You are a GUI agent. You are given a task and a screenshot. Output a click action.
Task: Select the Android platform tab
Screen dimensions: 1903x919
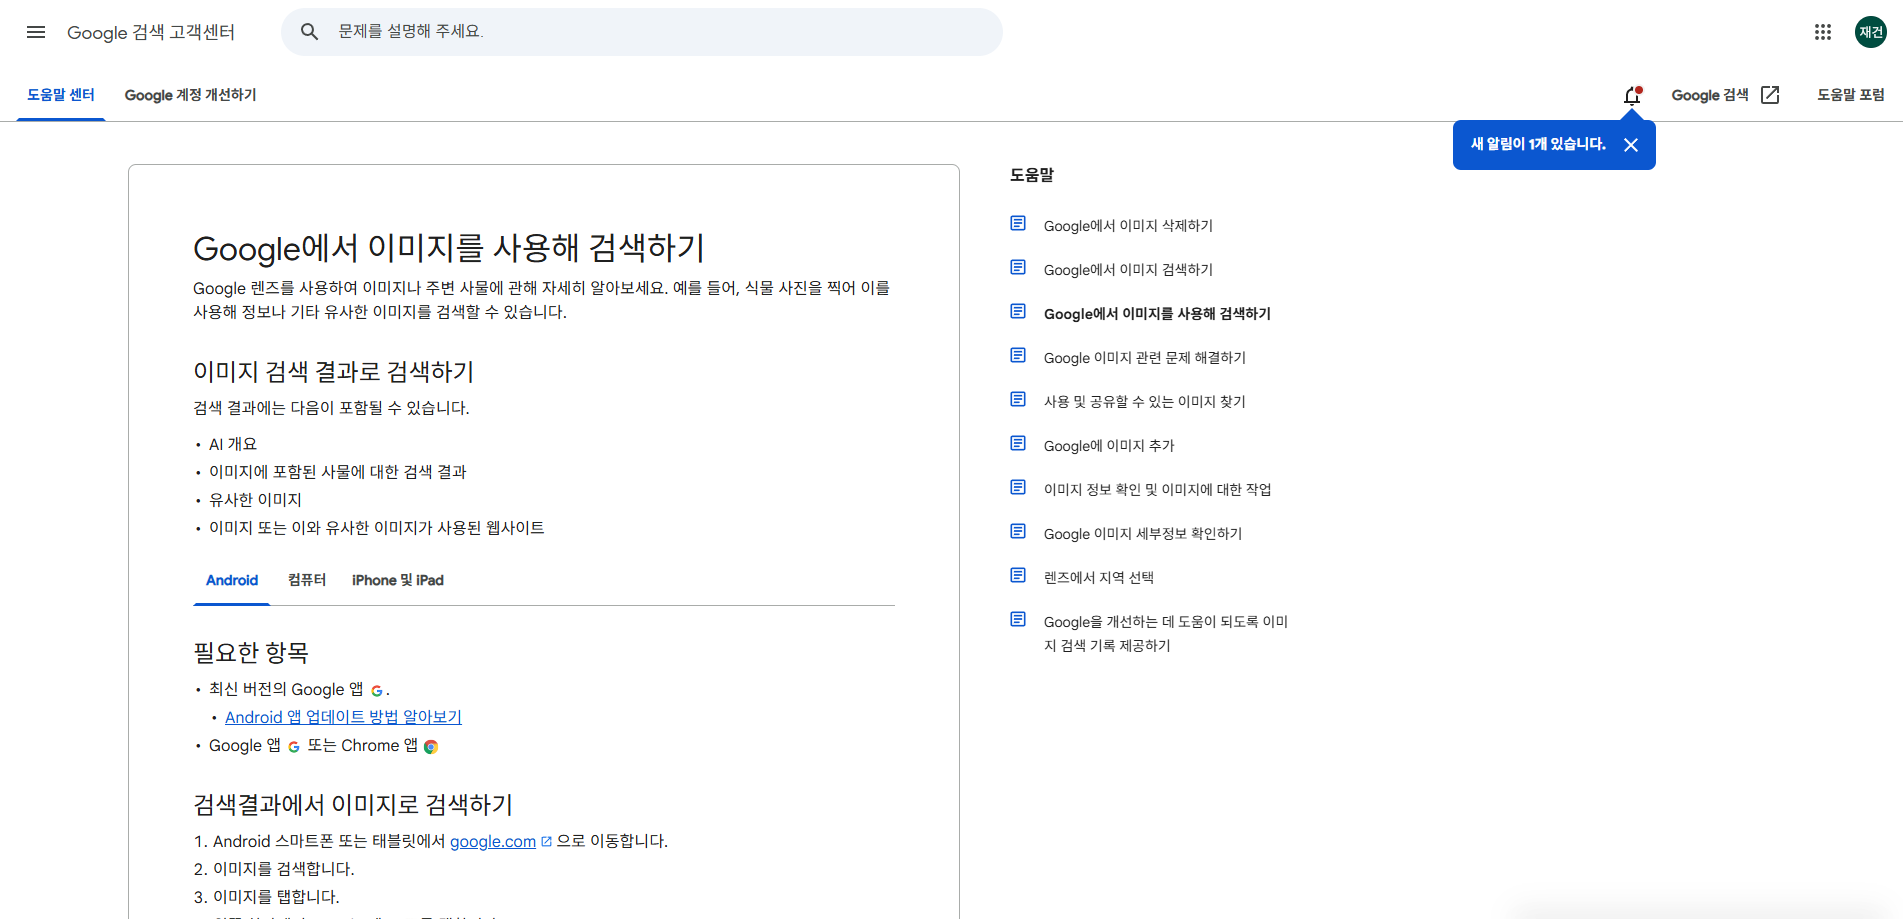pos(232,580)
